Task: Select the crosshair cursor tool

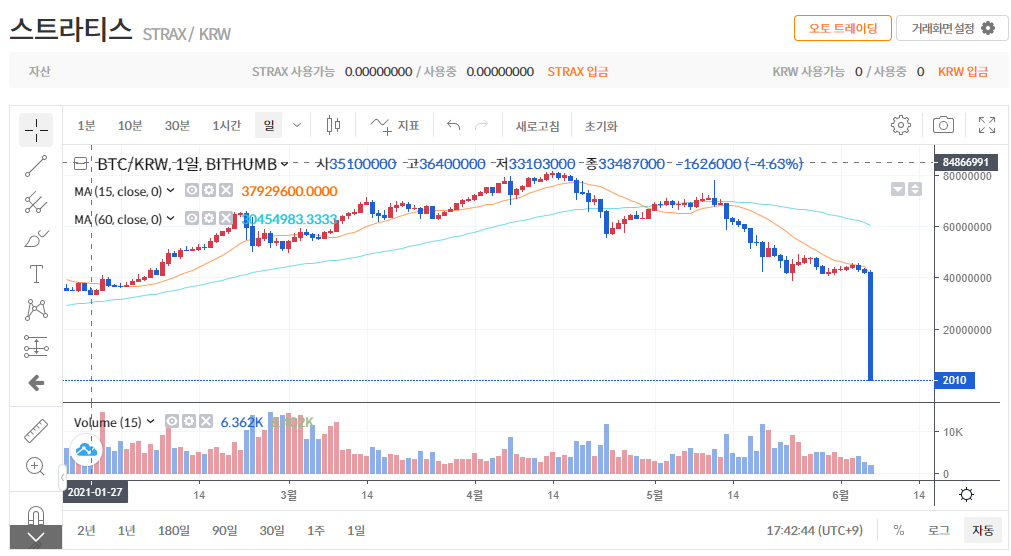Action: pos(36,130)
